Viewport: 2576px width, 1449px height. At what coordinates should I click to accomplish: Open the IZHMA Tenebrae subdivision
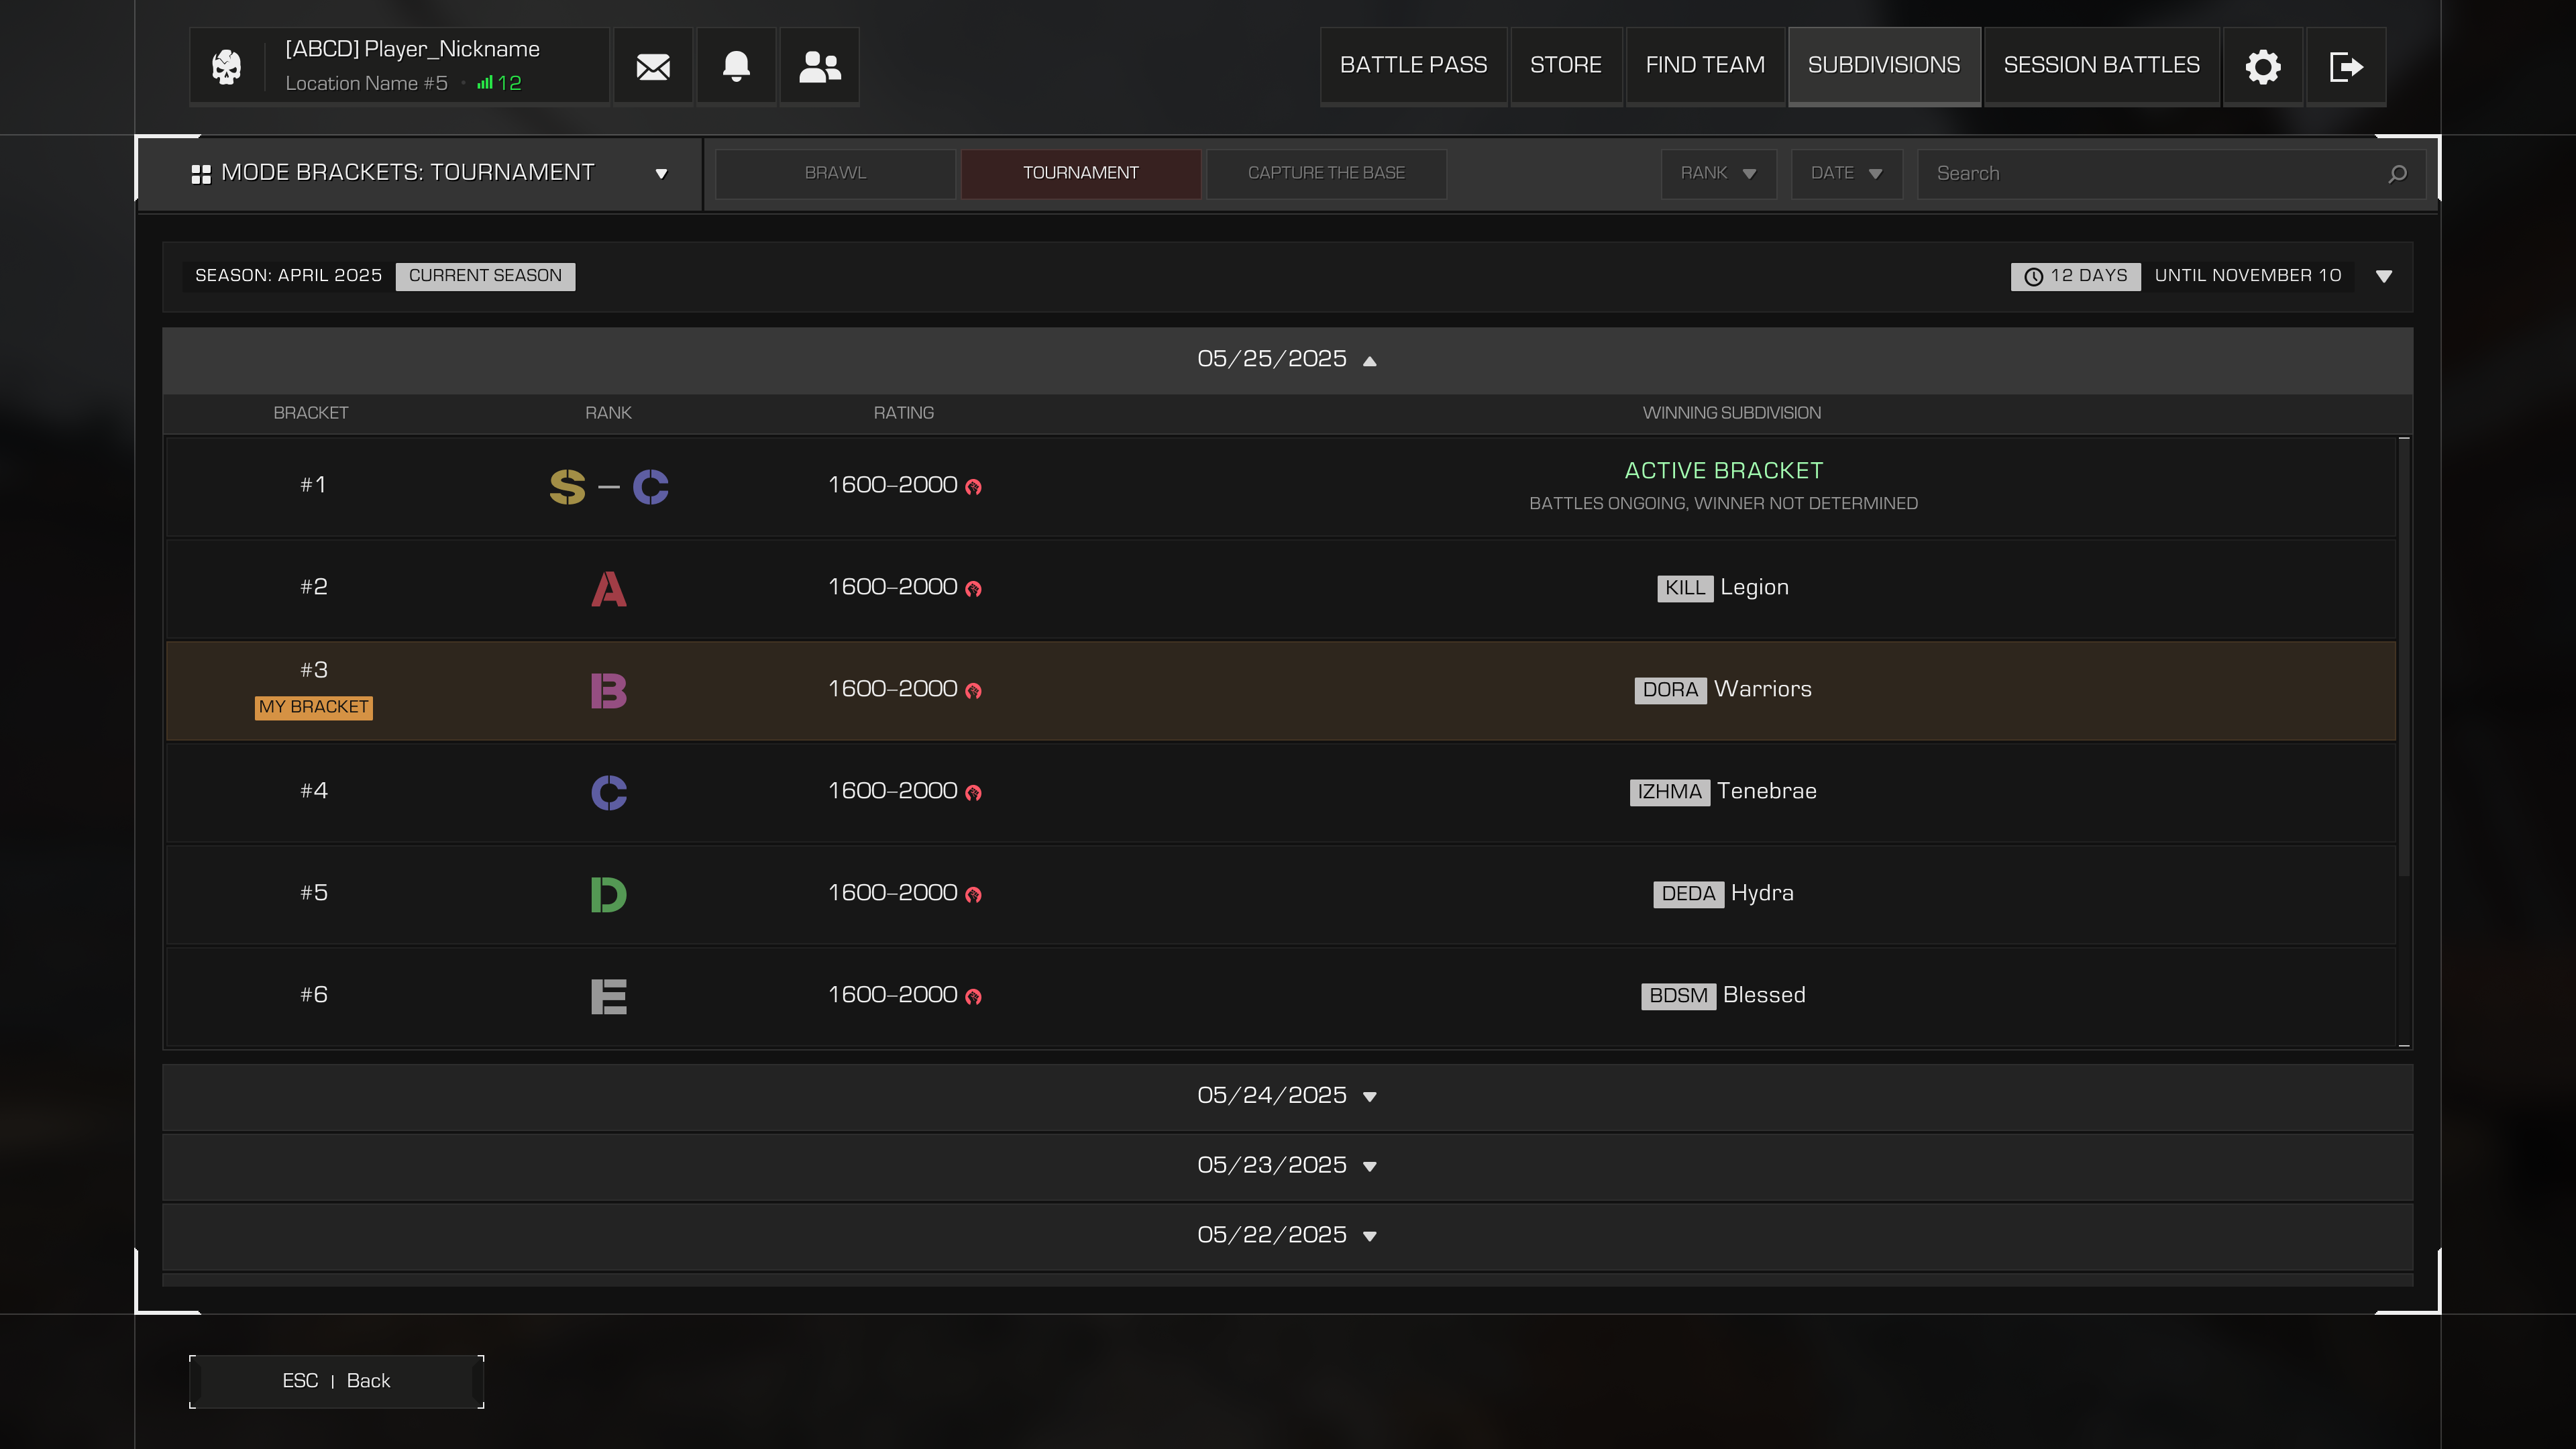(x=1723, y=792)
